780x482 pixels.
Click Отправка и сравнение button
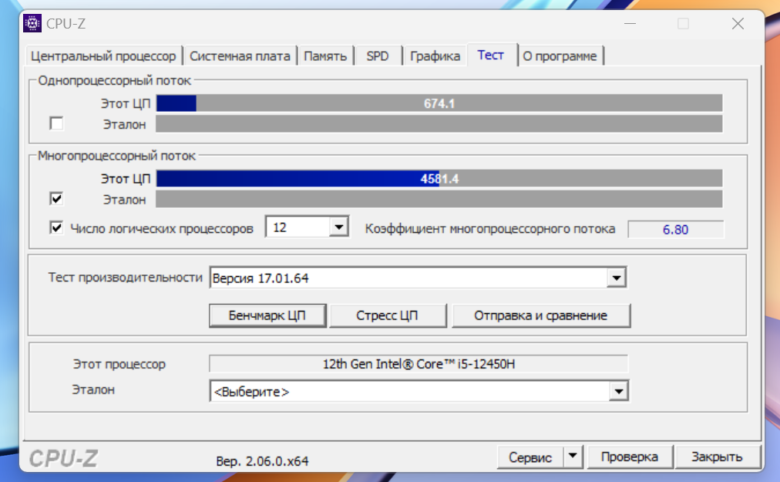(x=541, y=315)
